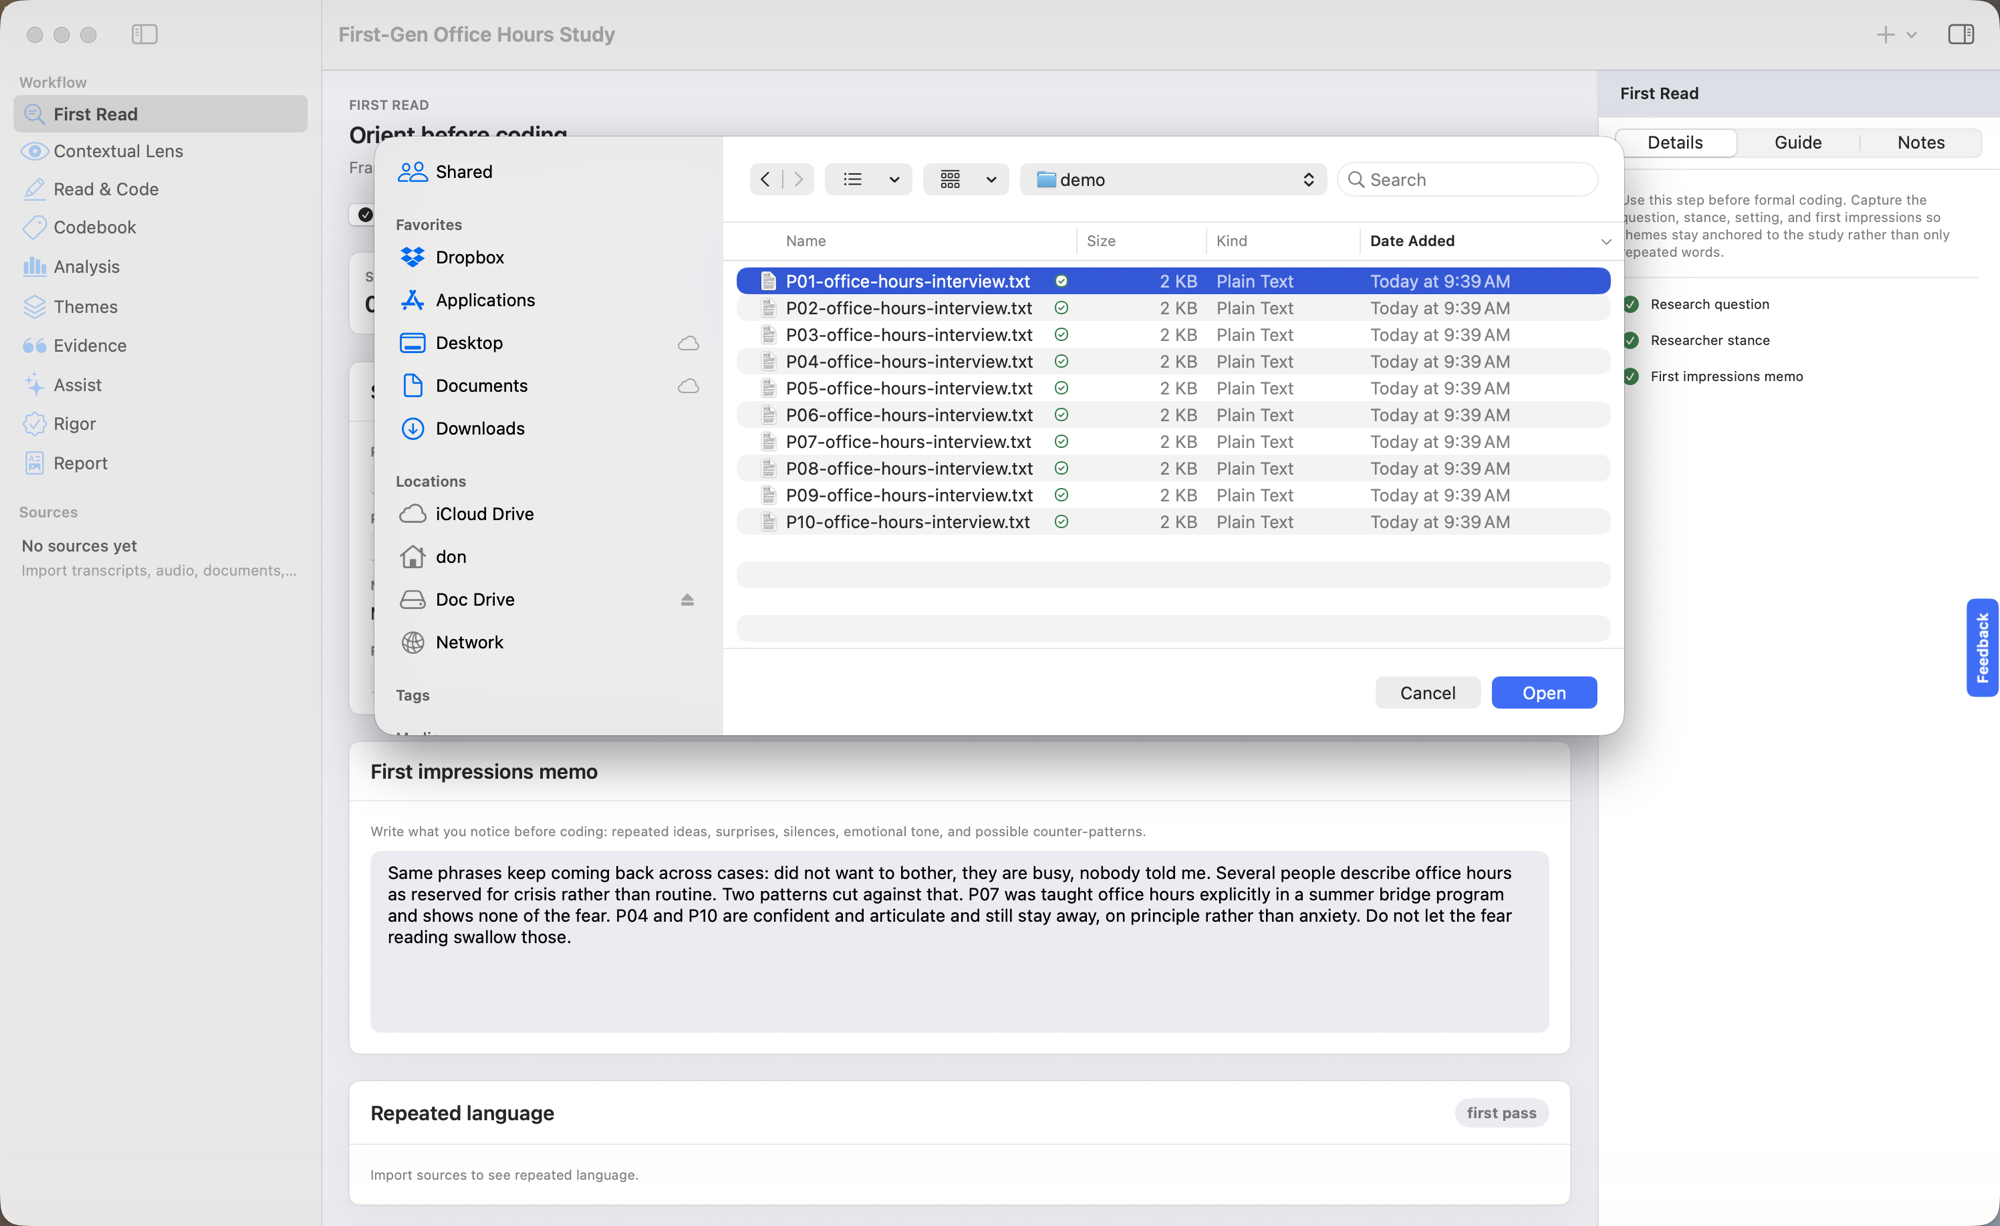Sort files by Kind column
Image resolution: width=2000 pixels, height=1226 pixels.
click(x=1231, y=241)
